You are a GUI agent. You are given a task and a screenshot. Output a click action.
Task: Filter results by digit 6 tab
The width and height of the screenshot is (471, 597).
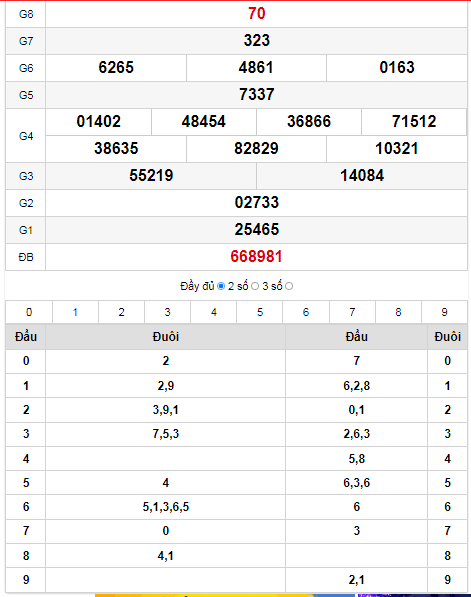306,312
